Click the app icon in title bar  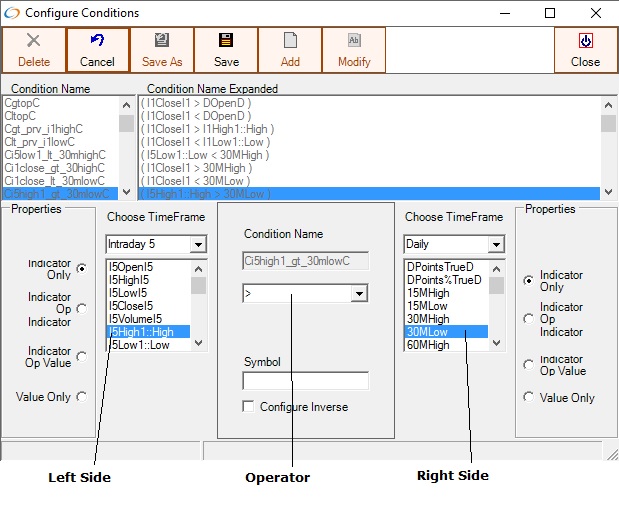[x=12, y=13]
